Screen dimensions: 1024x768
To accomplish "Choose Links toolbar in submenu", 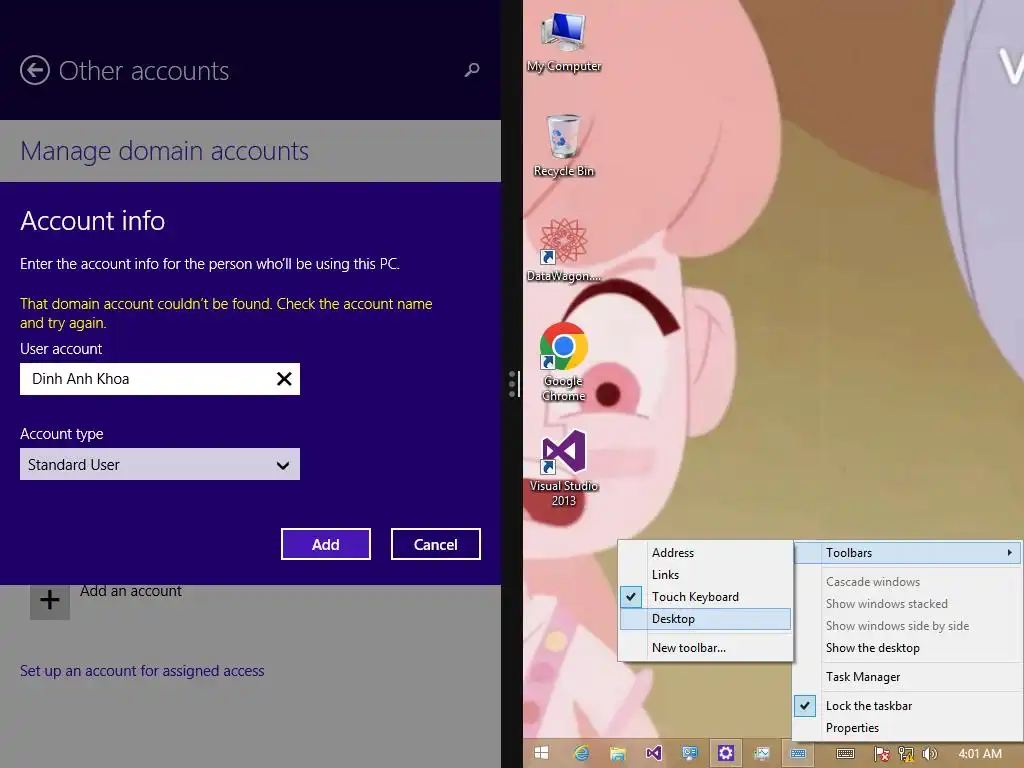I will coord(705,575).
